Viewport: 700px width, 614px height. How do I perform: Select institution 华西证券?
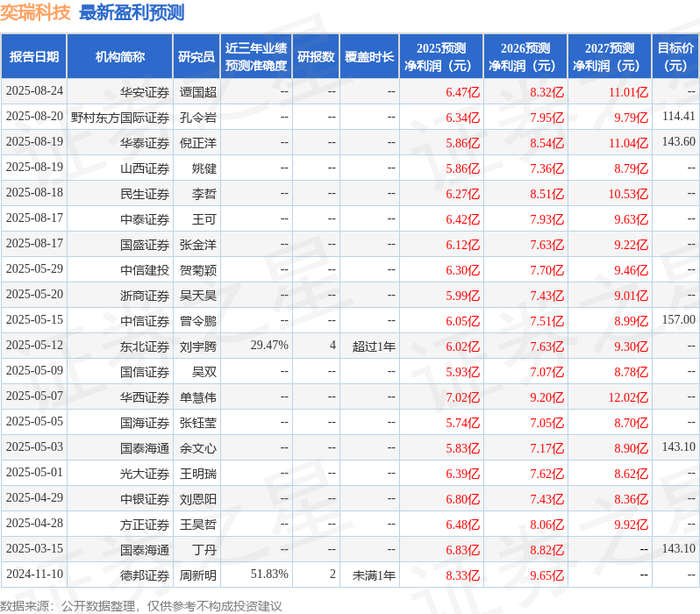pos(145,397)
